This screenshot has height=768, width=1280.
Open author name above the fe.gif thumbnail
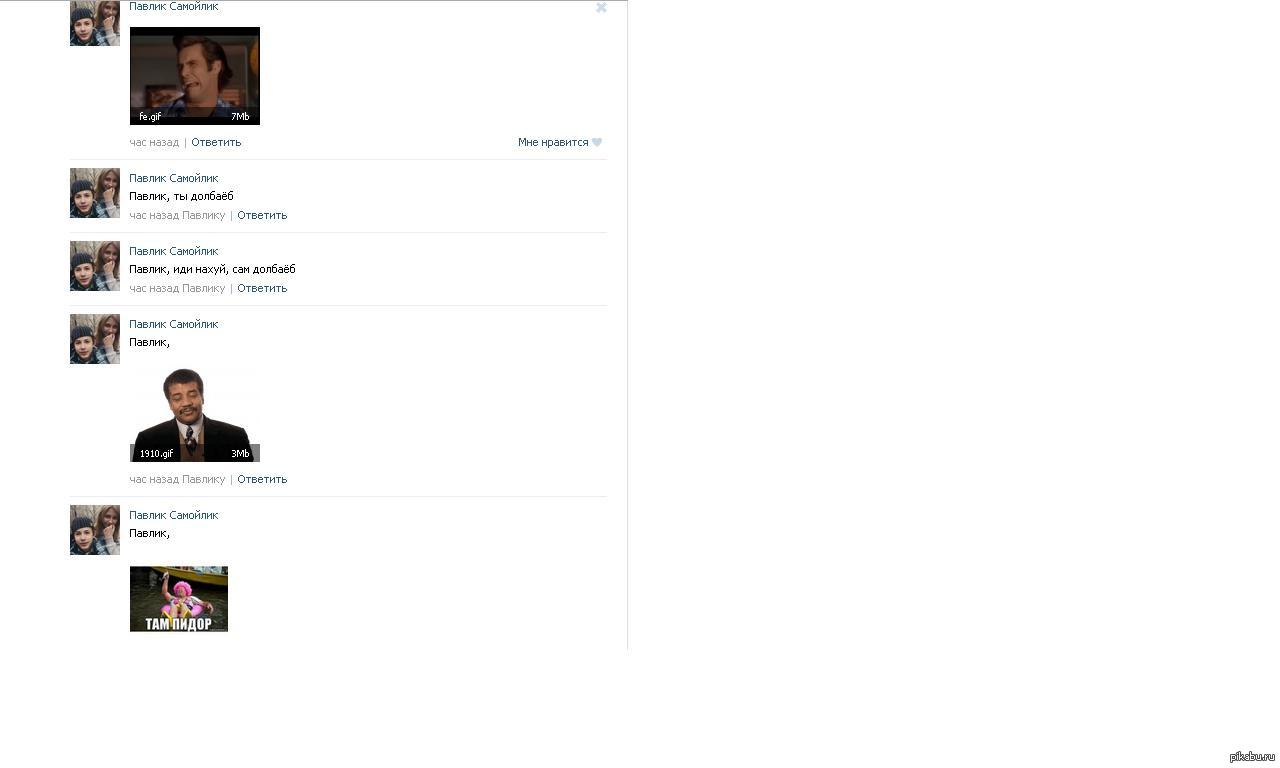point(174,7)
